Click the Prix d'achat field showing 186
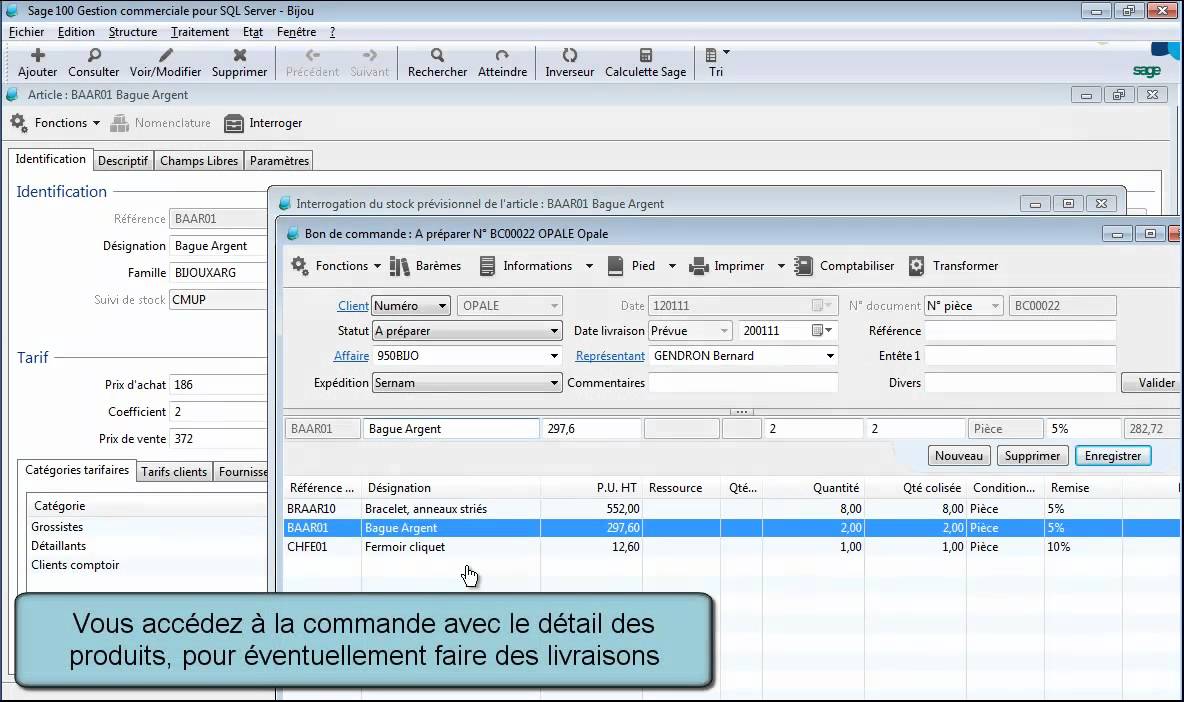This screenshot has height=702, width=1184. point(218,385)
